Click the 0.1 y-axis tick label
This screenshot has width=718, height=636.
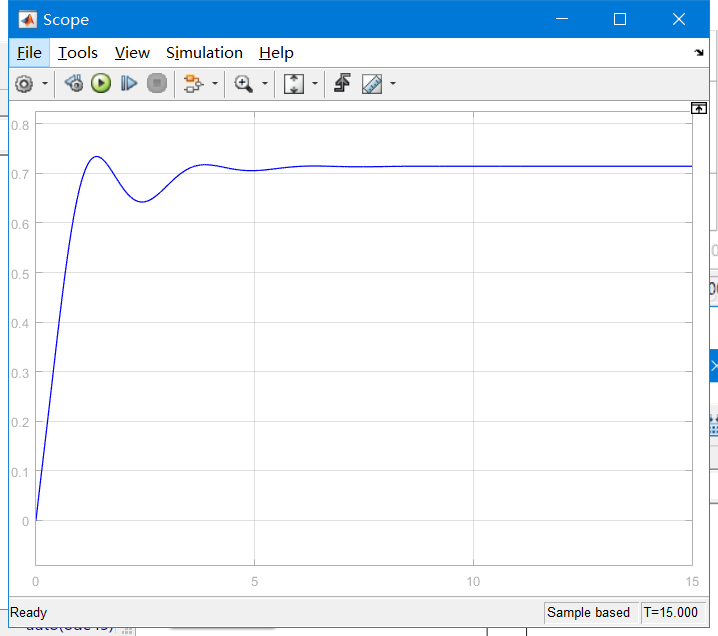click(20, 472)
